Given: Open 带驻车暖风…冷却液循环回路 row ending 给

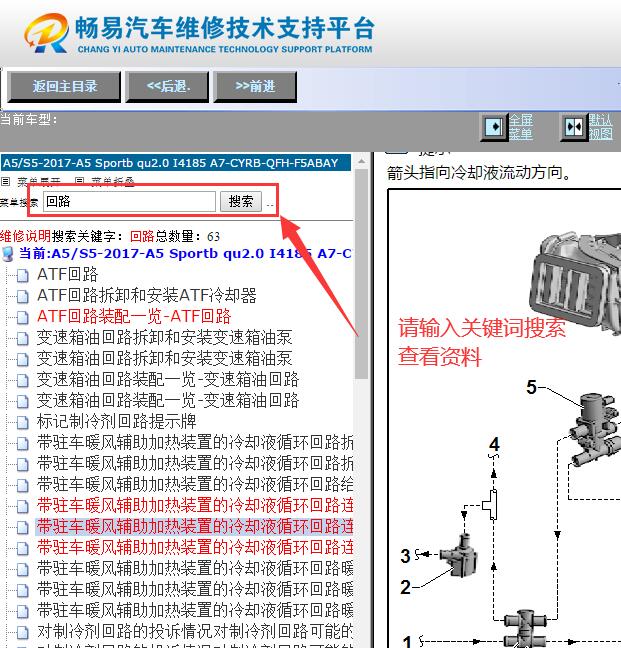Looking at the screenshot, I should (195, 485).
